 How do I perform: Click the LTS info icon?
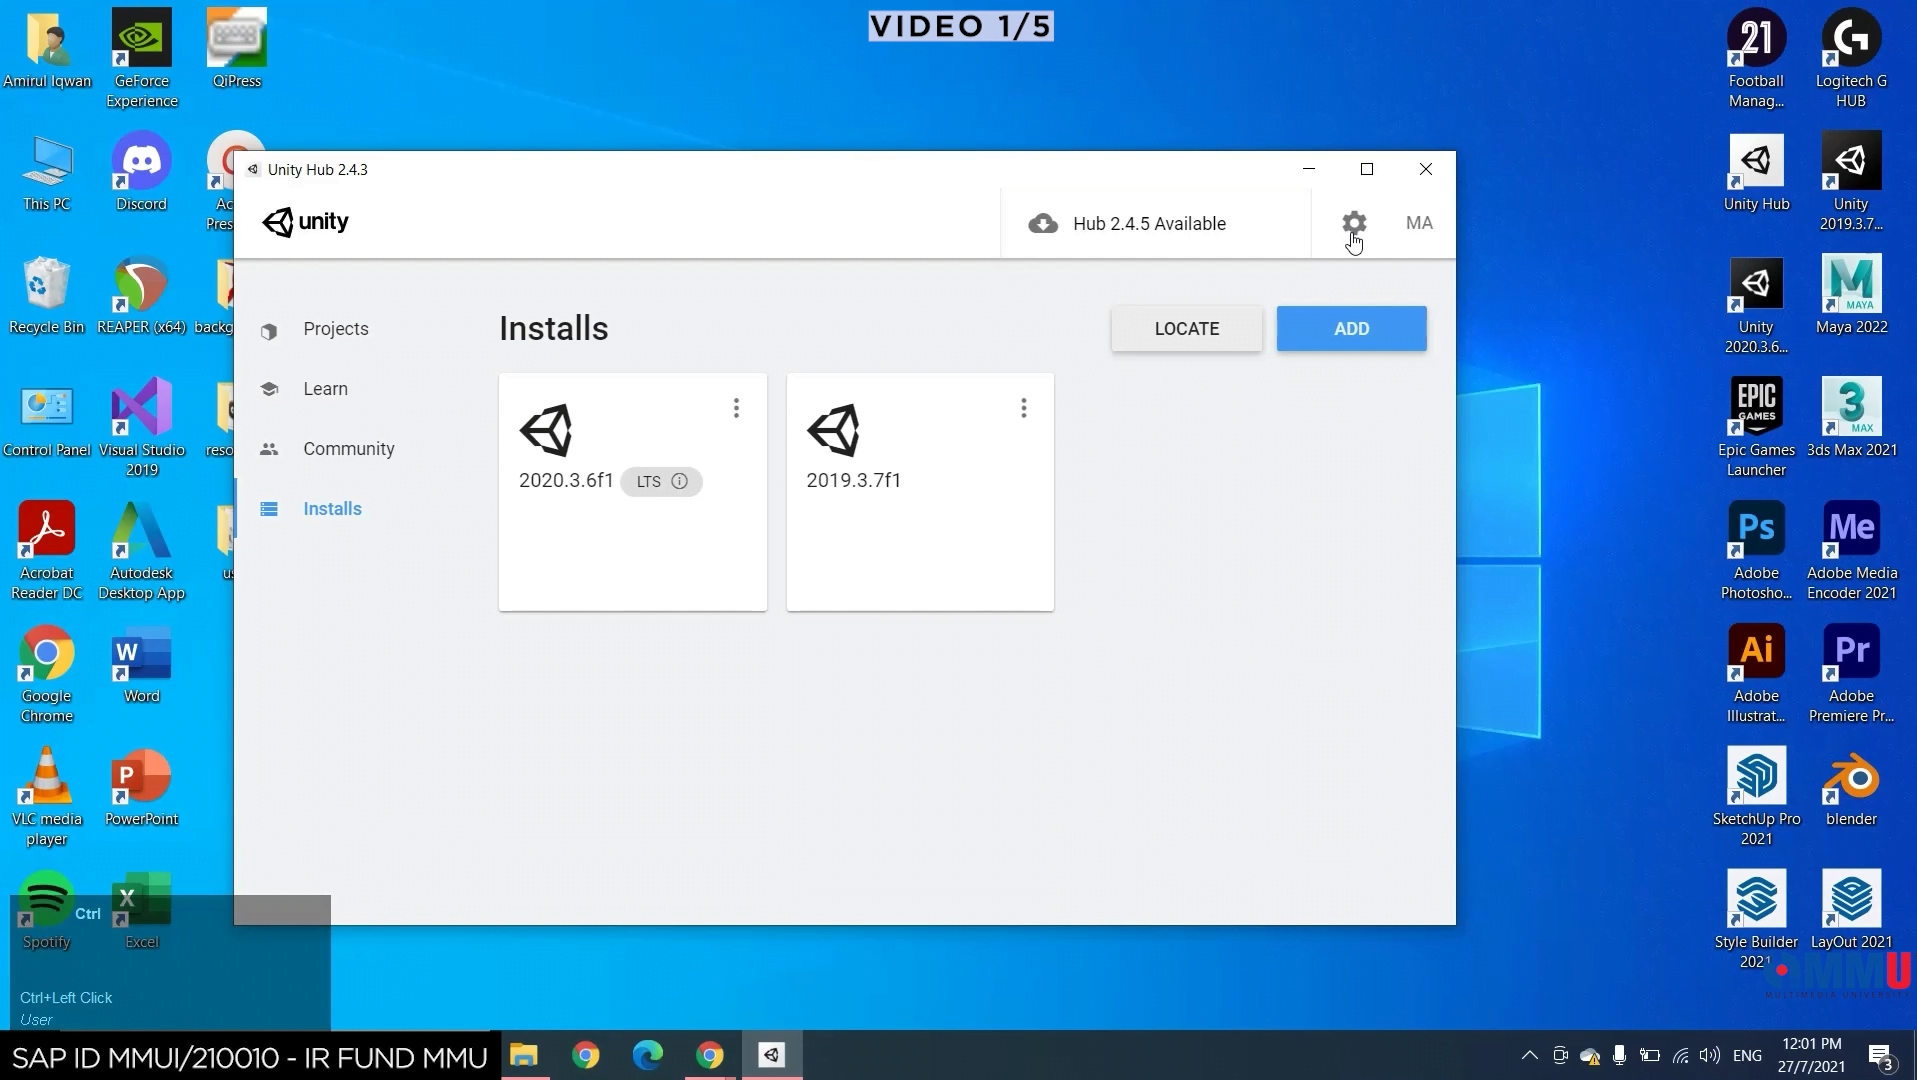coord(680,481)
